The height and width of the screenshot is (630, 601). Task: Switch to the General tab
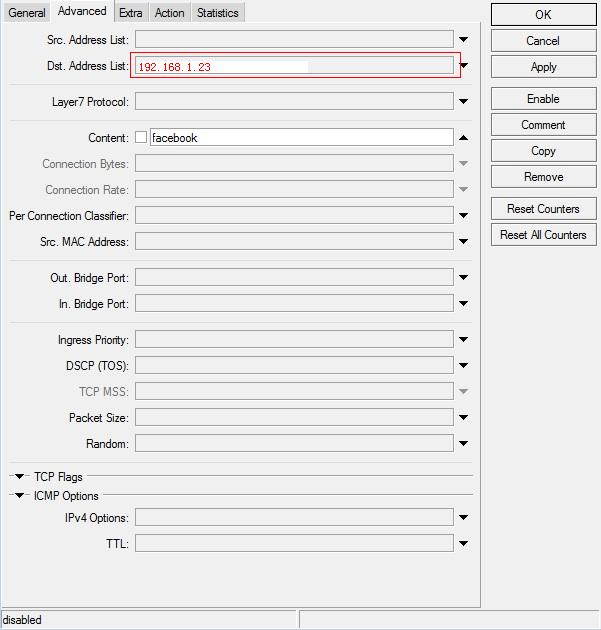(27, 13)
